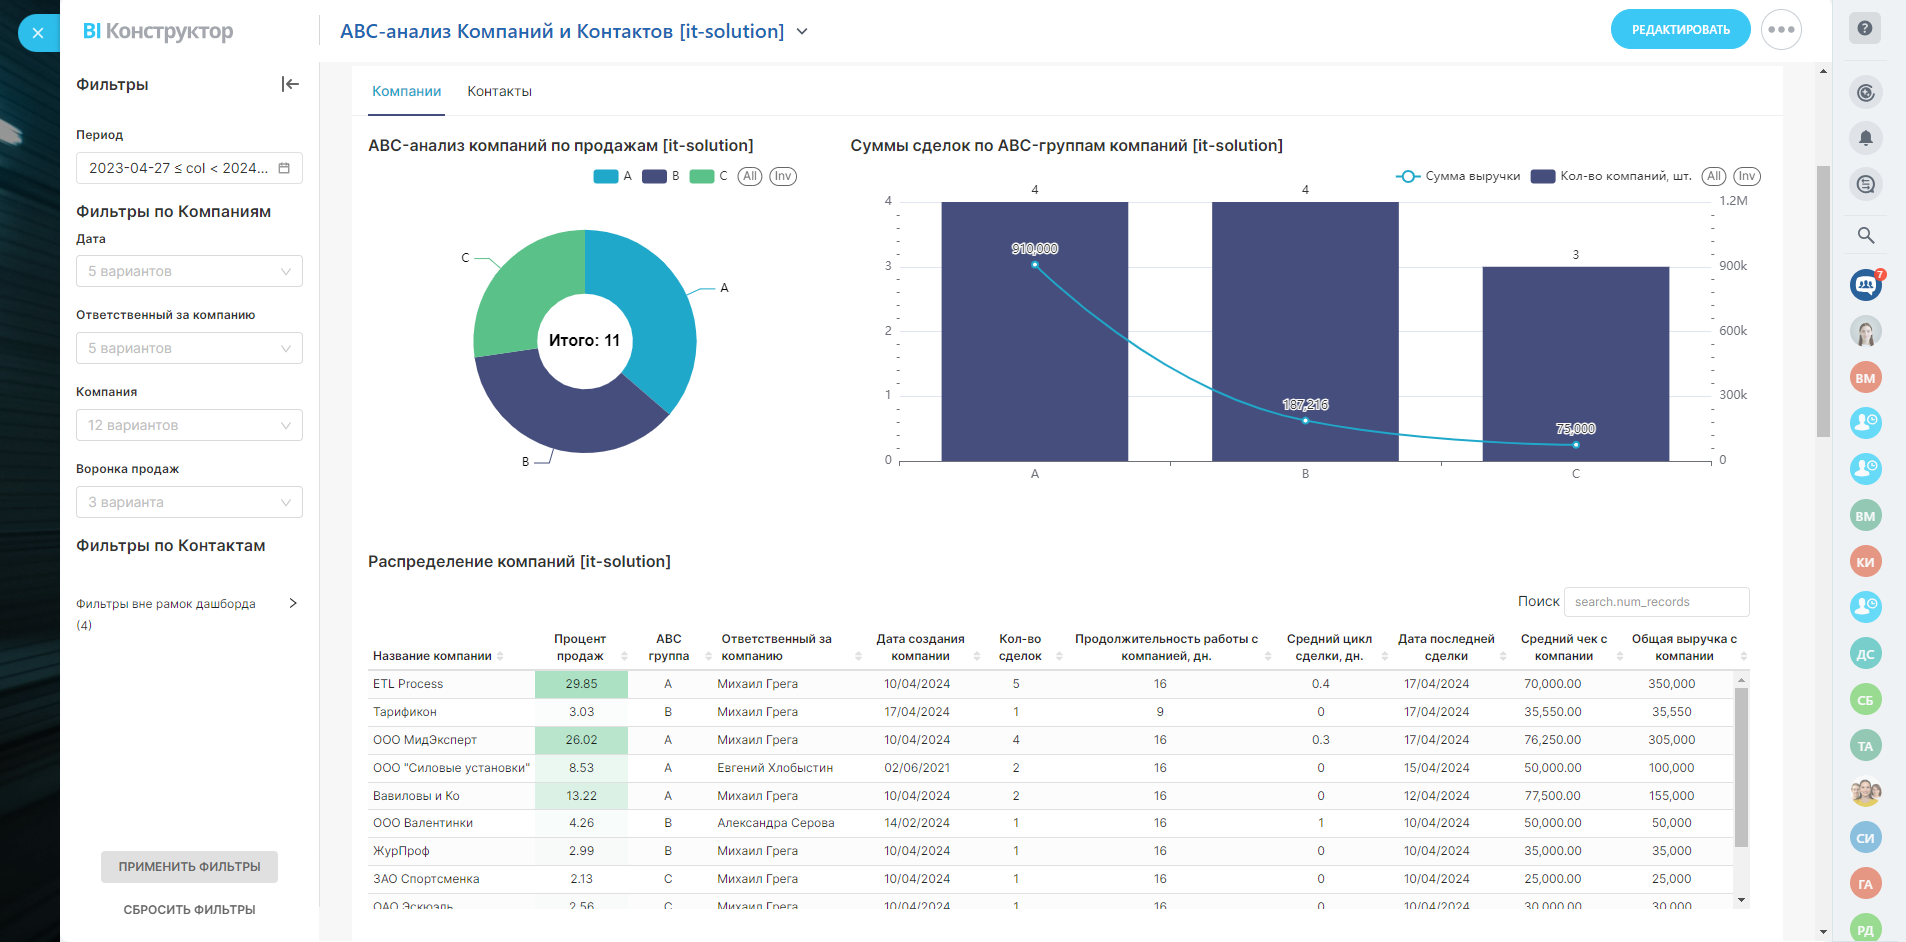The image size is (1906, 942).
Task: Click the search magnifier in sidebar
Action: (1865, 235)
